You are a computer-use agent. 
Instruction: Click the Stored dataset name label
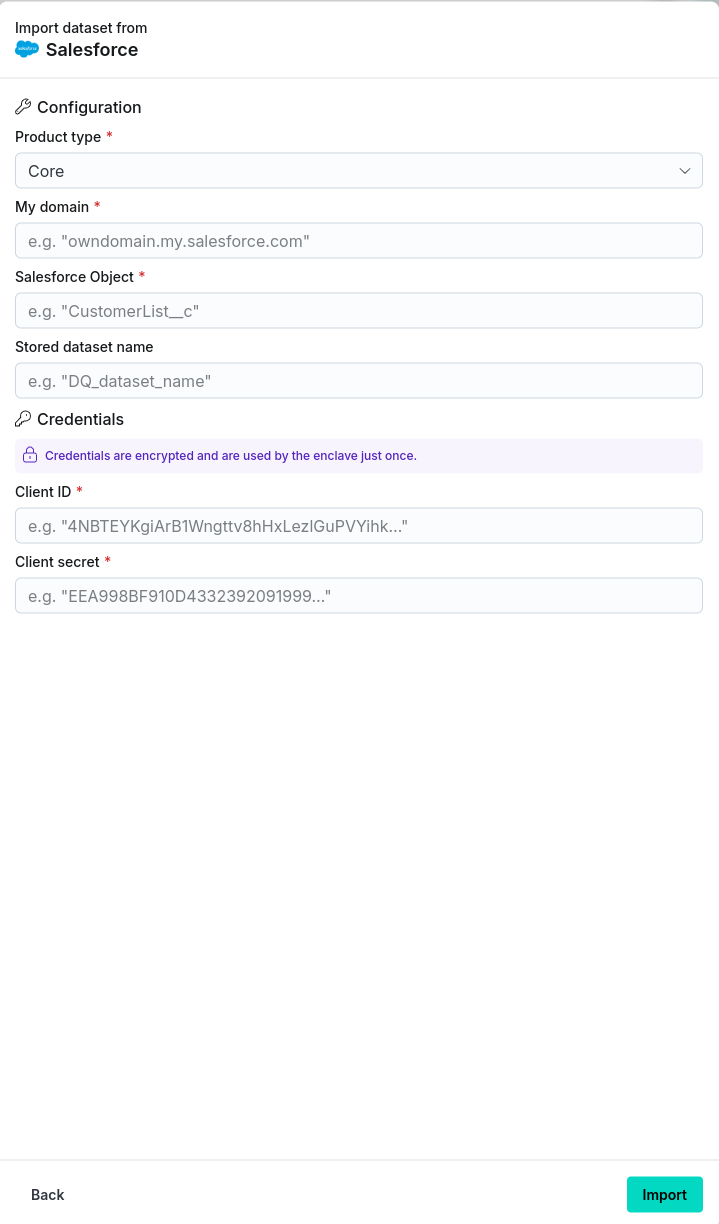(84, 347)
